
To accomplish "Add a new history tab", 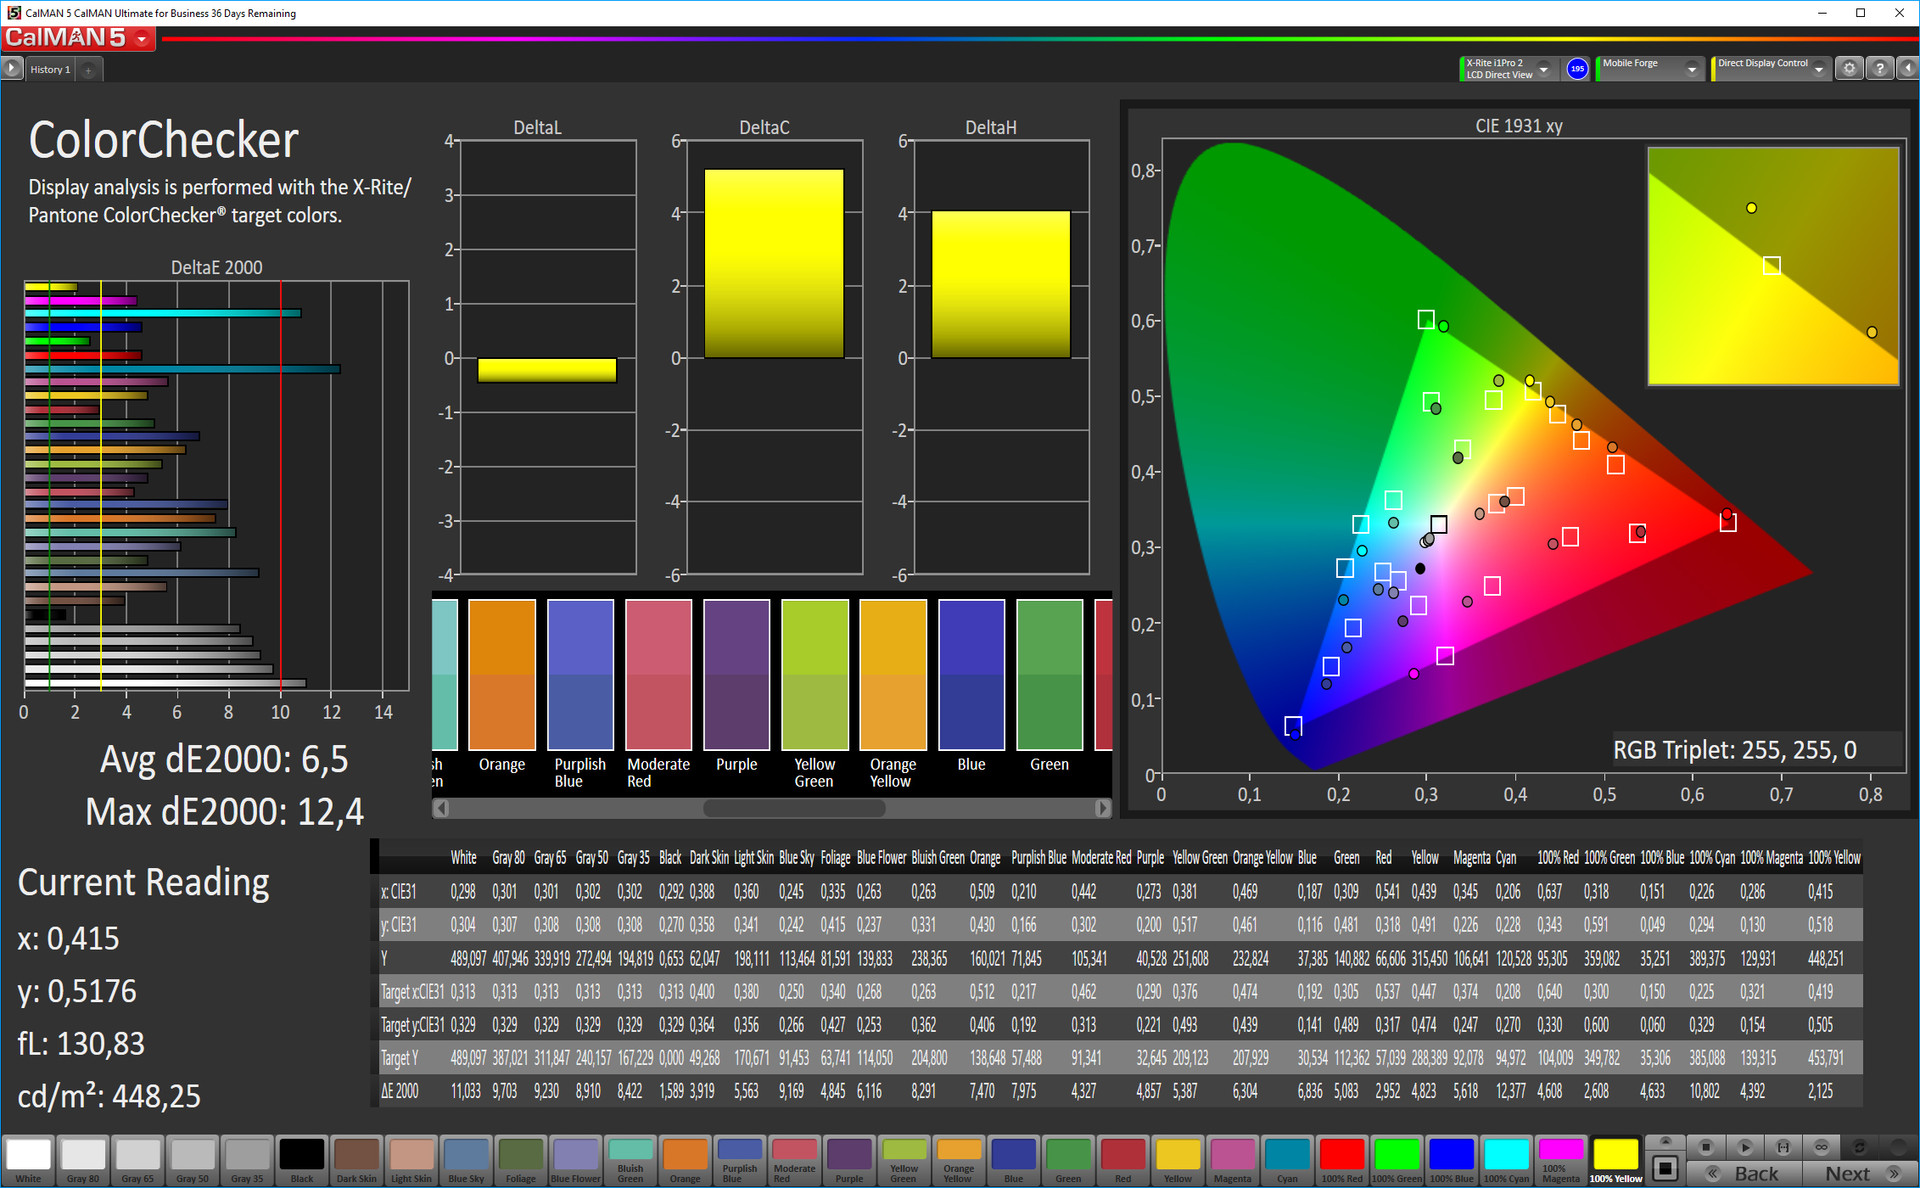I will [x=88, y=70].
